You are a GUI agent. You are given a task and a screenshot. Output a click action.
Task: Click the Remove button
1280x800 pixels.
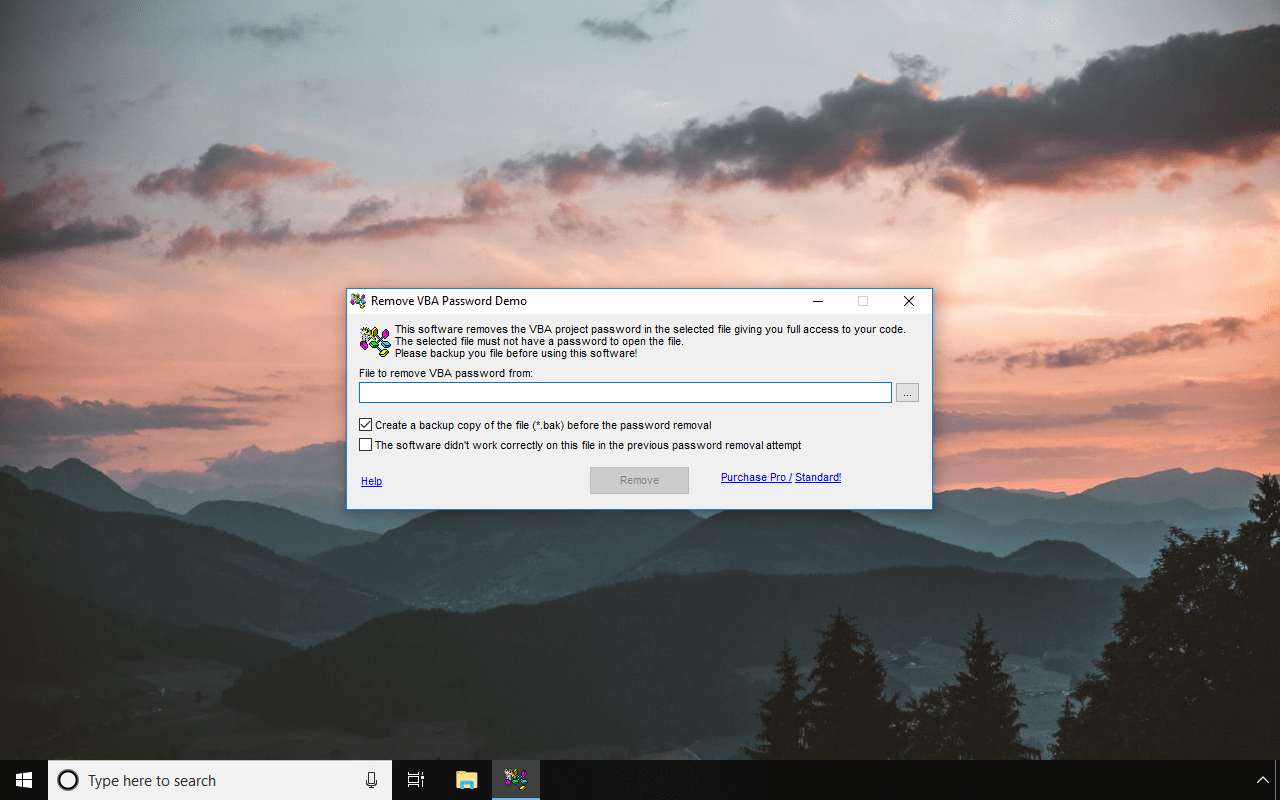(639, 480)
